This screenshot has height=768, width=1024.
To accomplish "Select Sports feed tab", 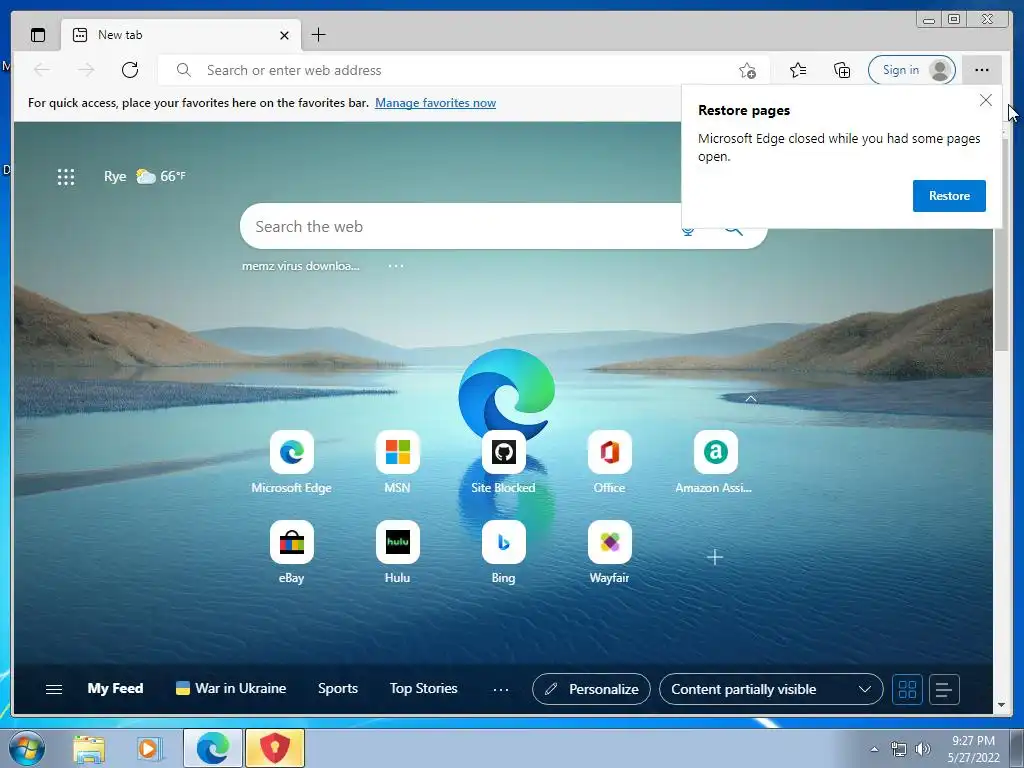I will click(x=338, y=688).
